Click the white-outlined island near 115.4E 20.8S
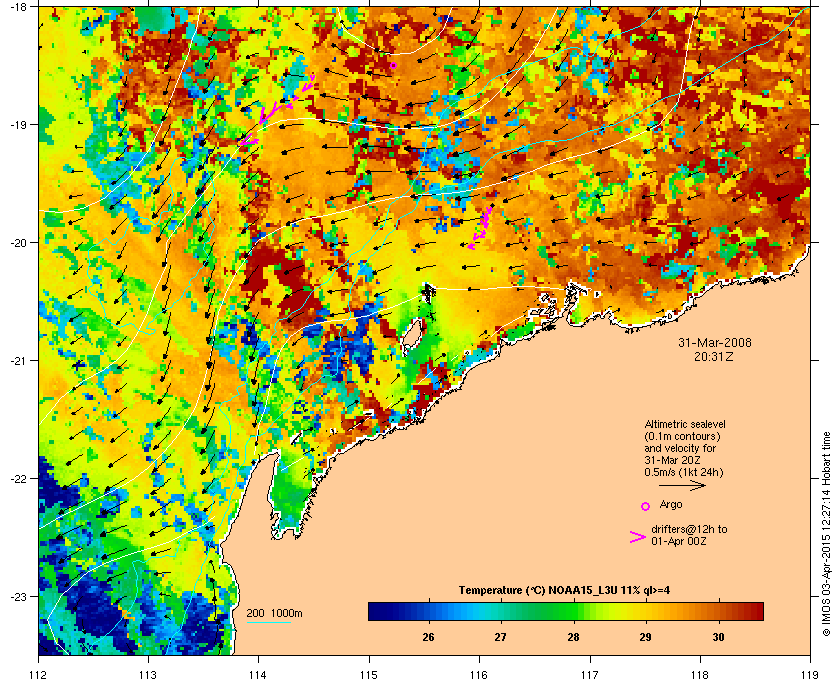840x680 pixels. [411, 335]
